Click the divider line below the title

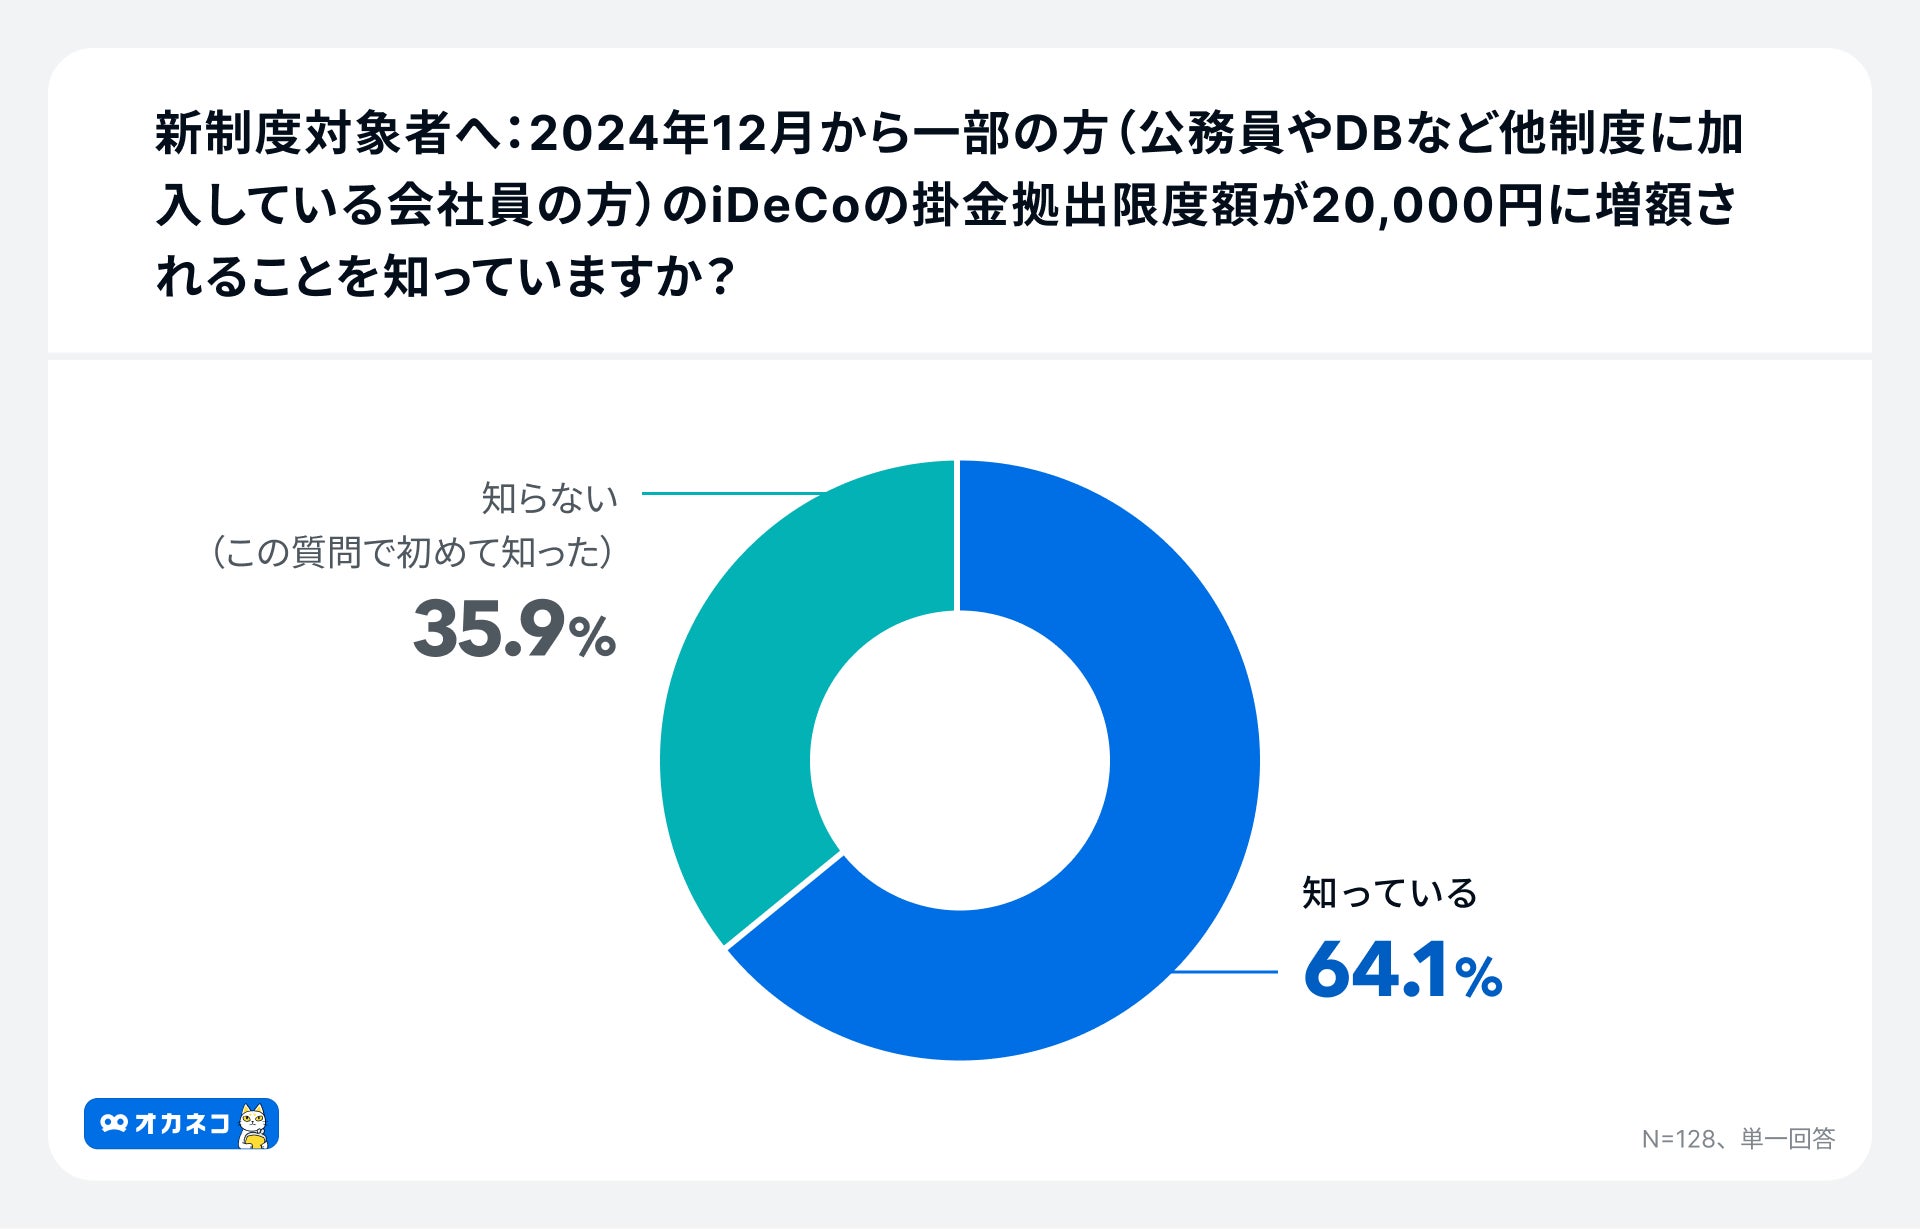coord(959,356)
